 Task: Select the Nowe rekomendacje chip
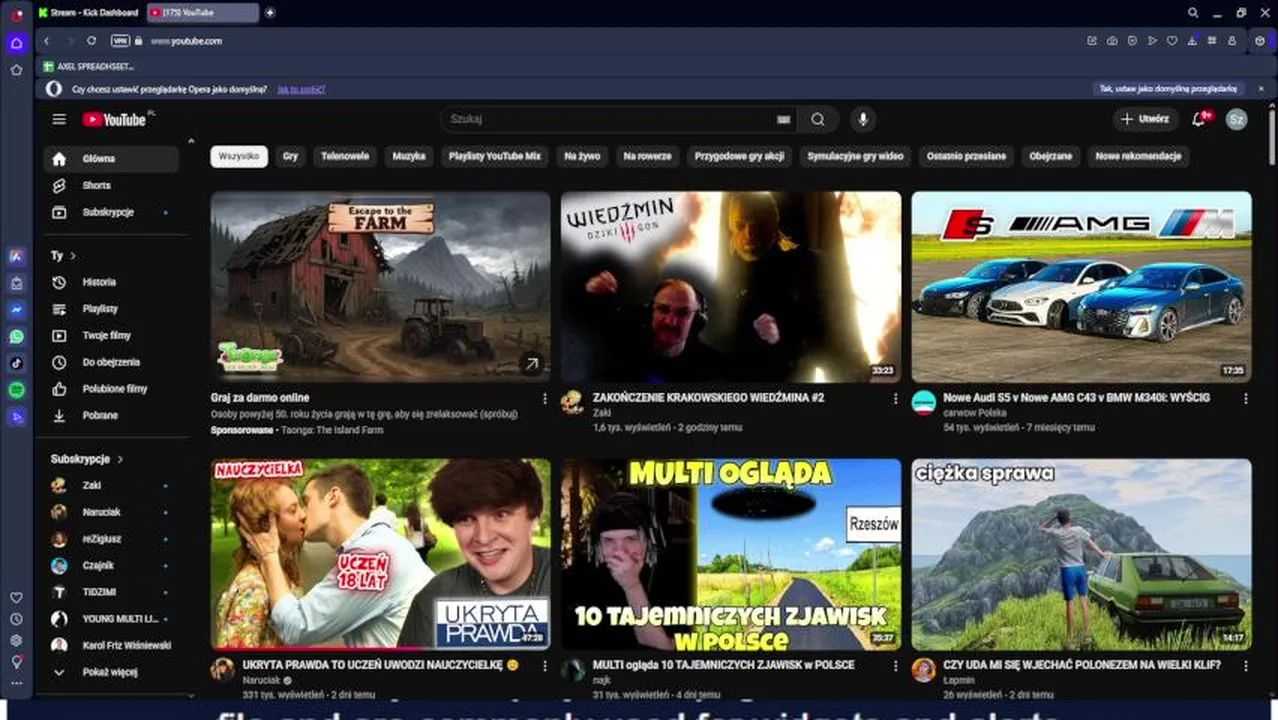click(1138, 156)
